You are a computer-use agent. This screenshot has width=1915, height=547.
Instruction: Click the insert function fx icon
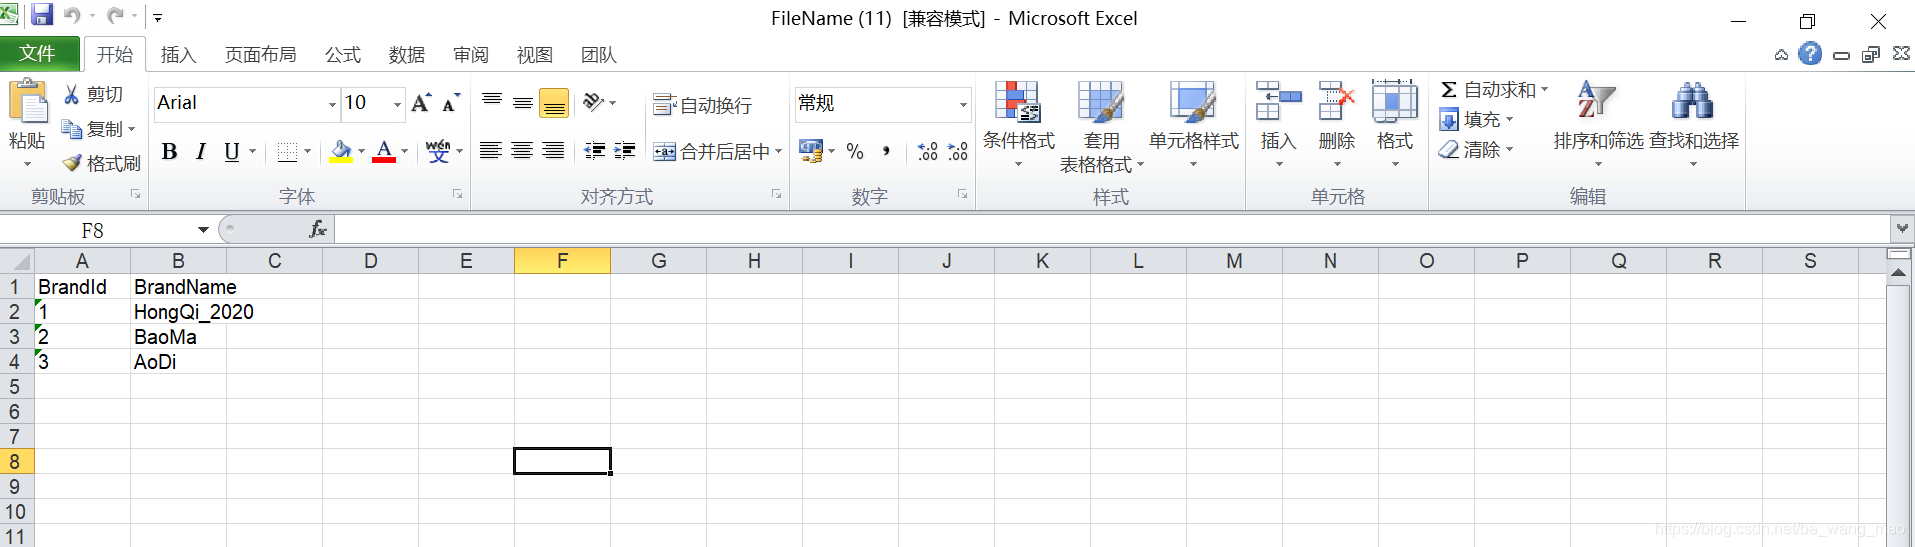[x=318, y=229]
